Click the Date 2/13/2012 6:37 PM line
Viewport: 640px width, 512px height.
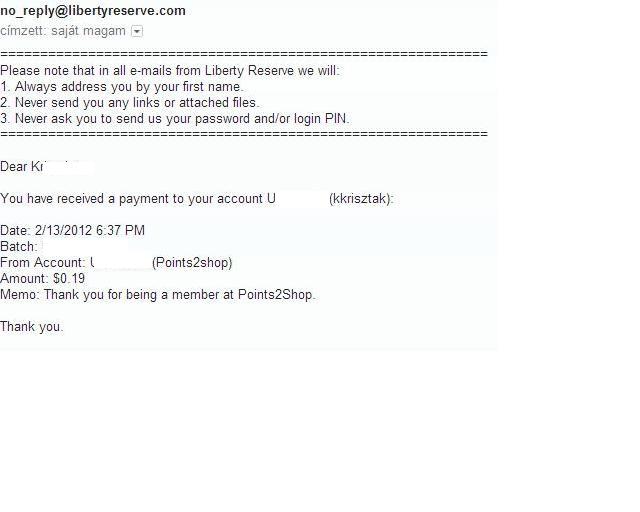click(73, 231)
